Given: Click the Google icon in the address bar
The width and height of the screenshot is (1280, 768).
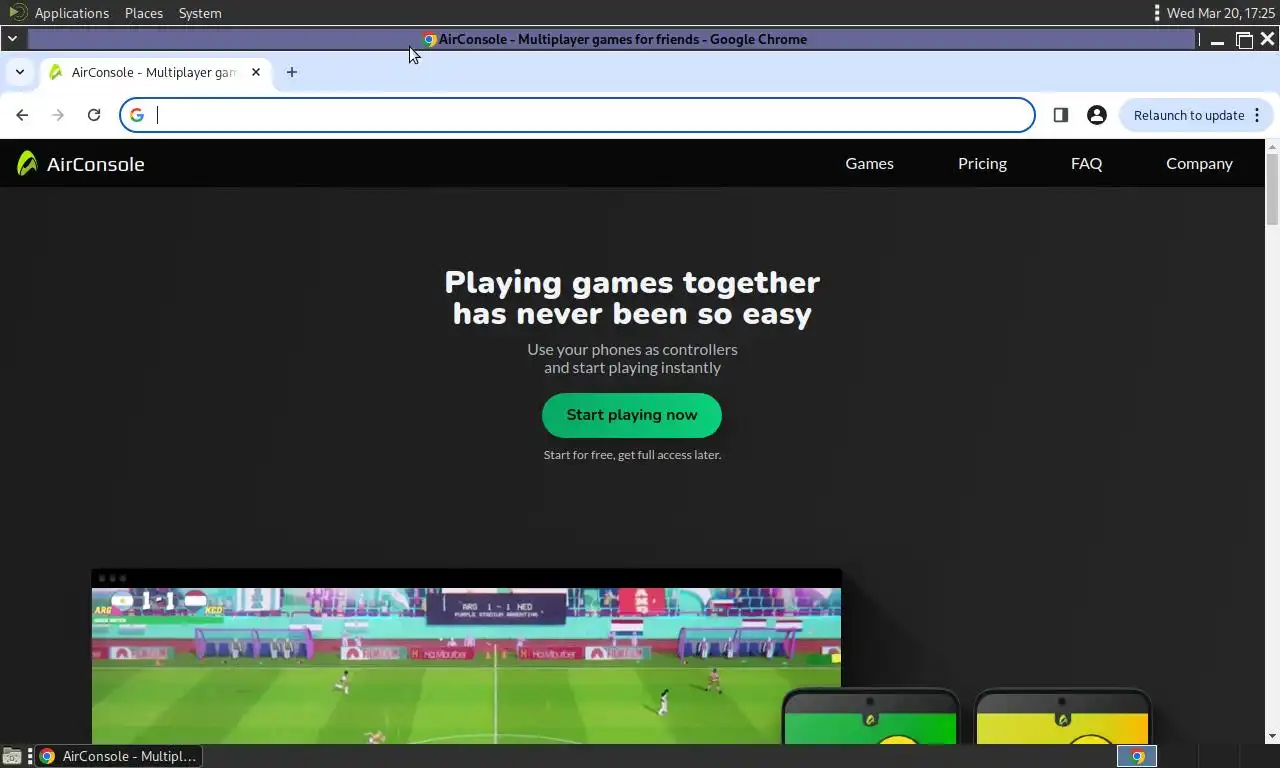Looking at the screenshot, I should click(x=137, y=115).
